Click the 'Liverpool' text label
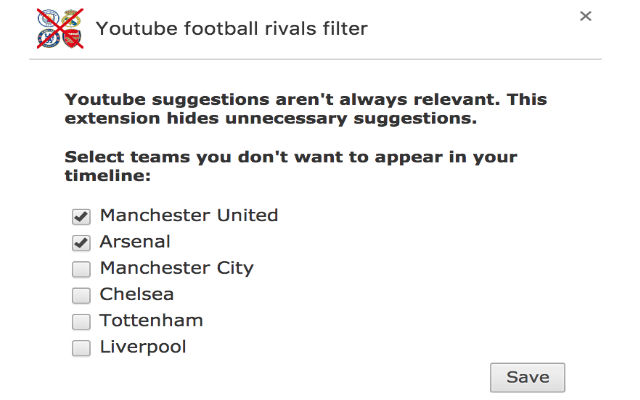Screen dimensions: 640x400 (143, 347)
